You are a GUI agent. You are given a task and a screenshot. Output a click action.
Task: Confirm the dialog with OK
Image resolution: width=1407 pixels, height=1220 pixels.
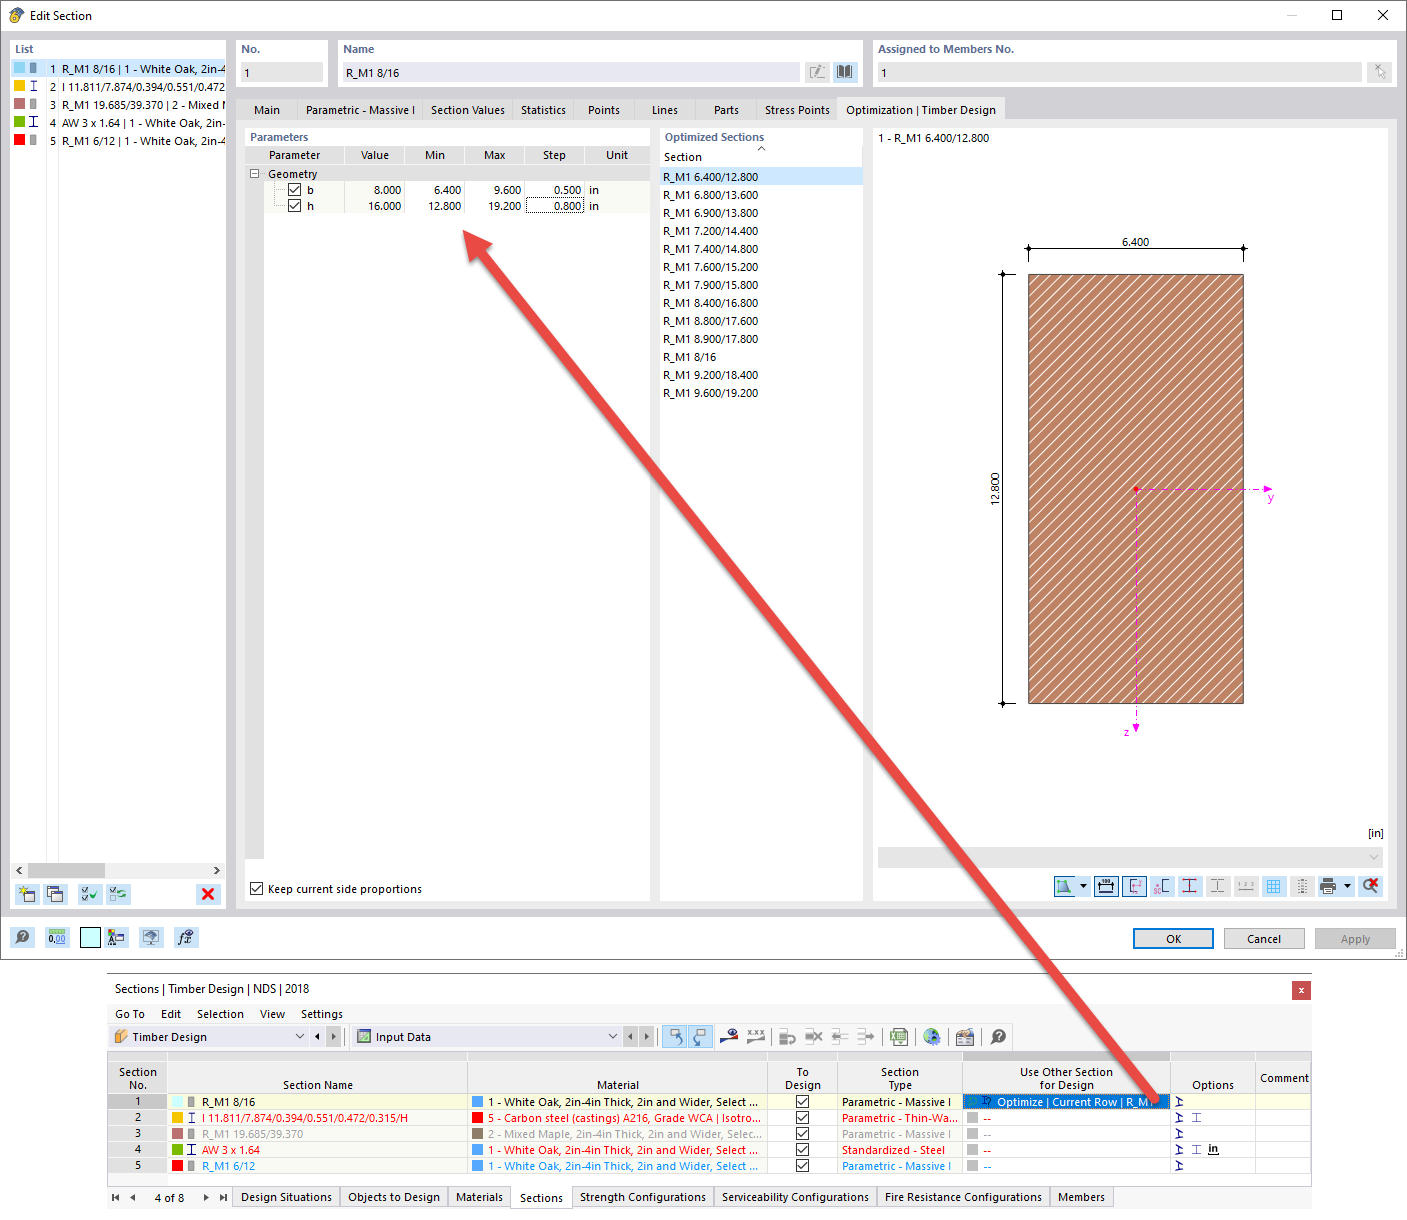point(1173,939)
